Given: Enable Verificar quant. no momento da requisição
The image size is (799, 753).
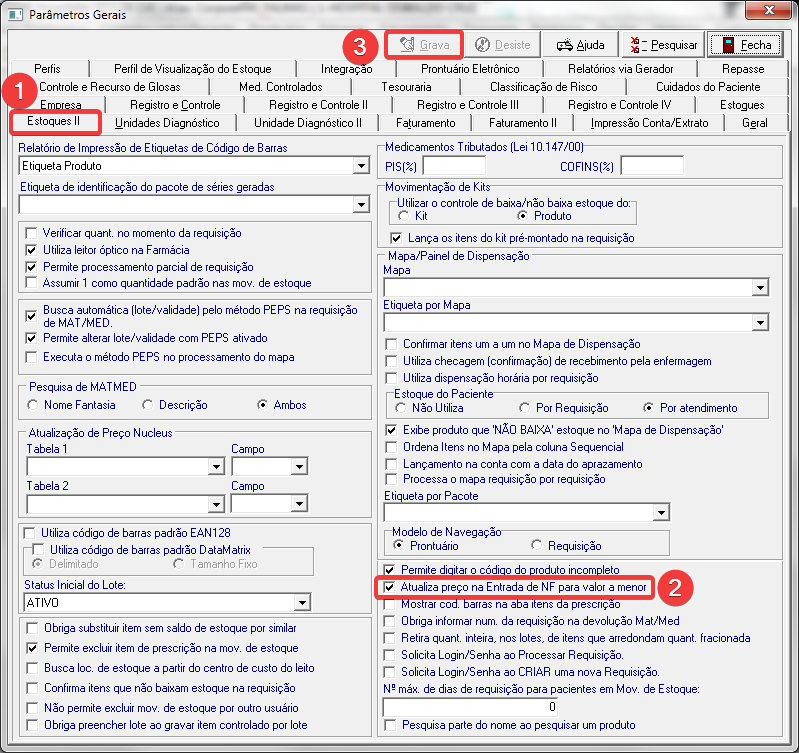Looking at the screenshot, I should pos(31,233).
